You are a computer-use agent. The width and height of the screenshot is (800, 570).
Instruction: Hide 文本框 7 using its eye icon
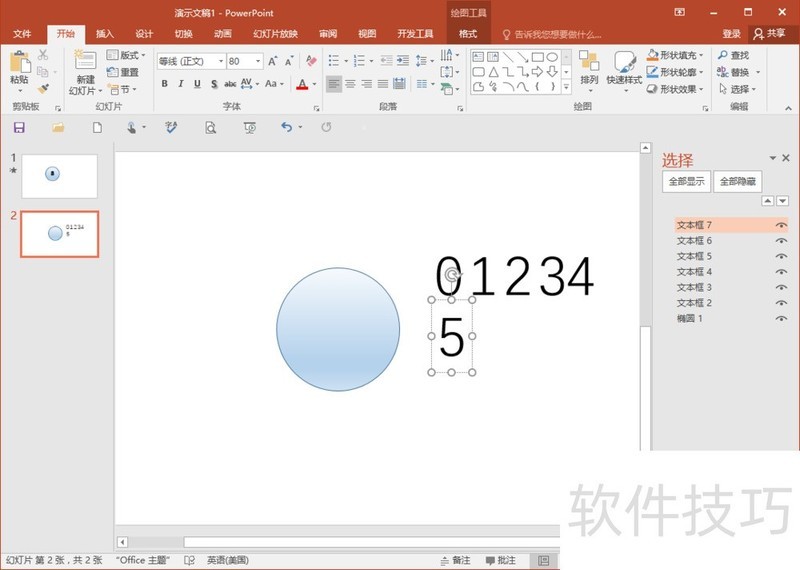[781, 225]
